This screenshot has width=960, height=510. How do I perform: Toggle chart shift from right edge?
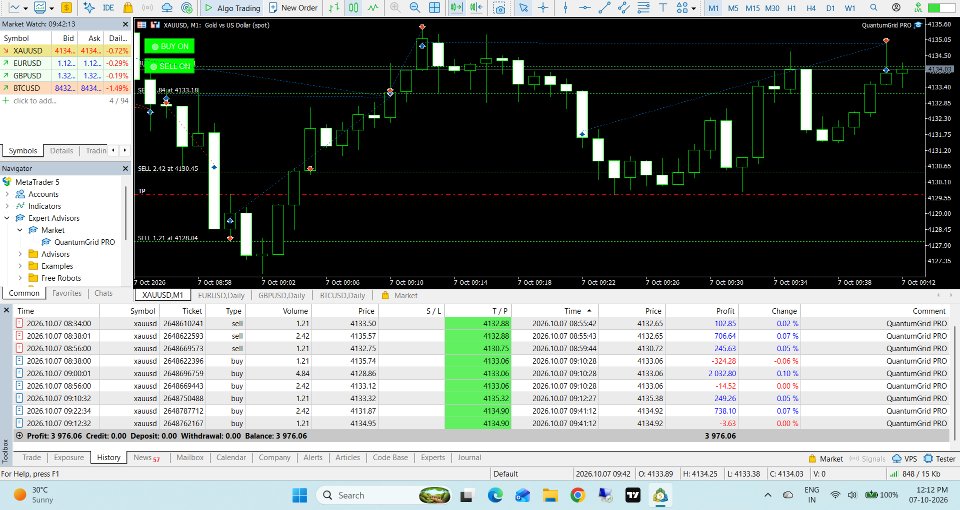click(x=476, y=7)
